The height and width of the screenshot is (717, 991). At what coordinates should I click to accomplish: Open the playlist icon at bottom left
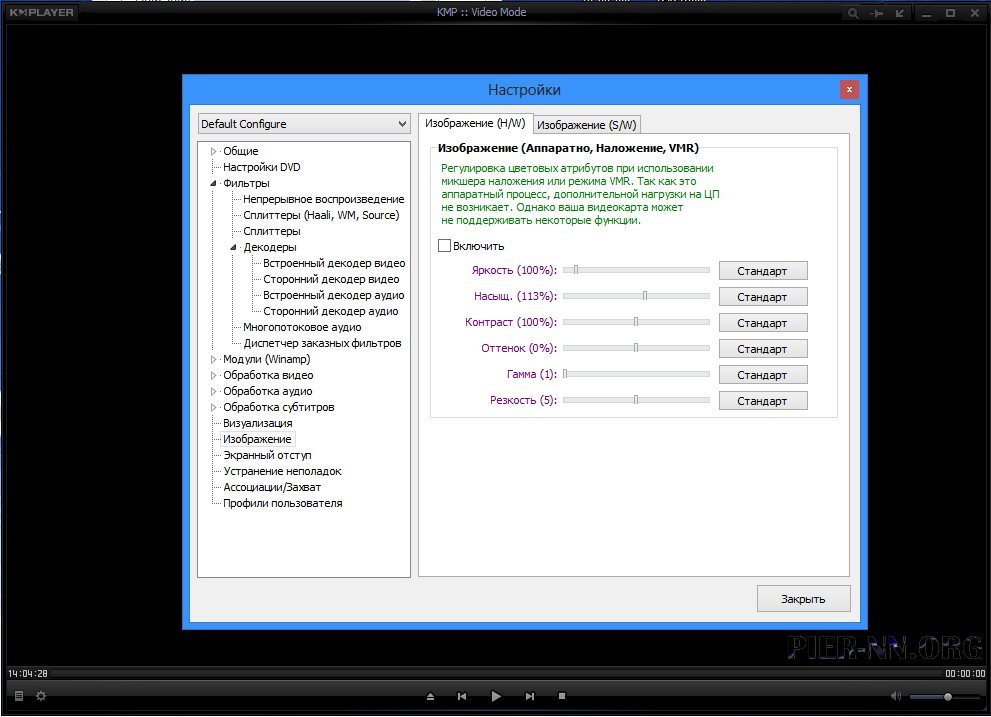[x=19, y=696]
